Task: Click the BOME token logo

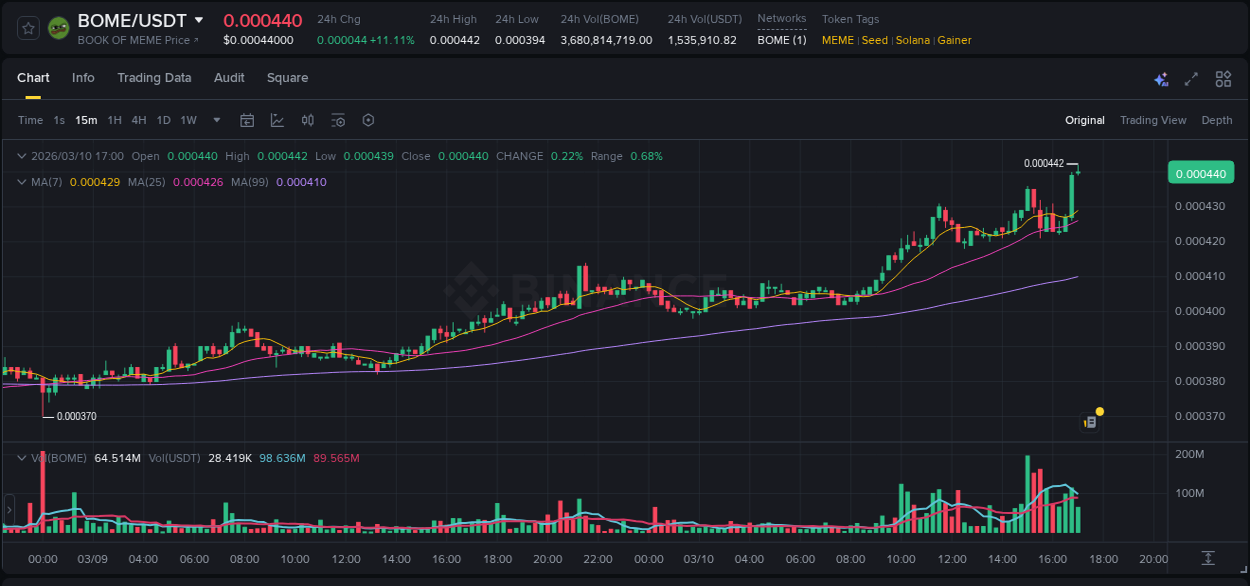Action: (58, 27)
